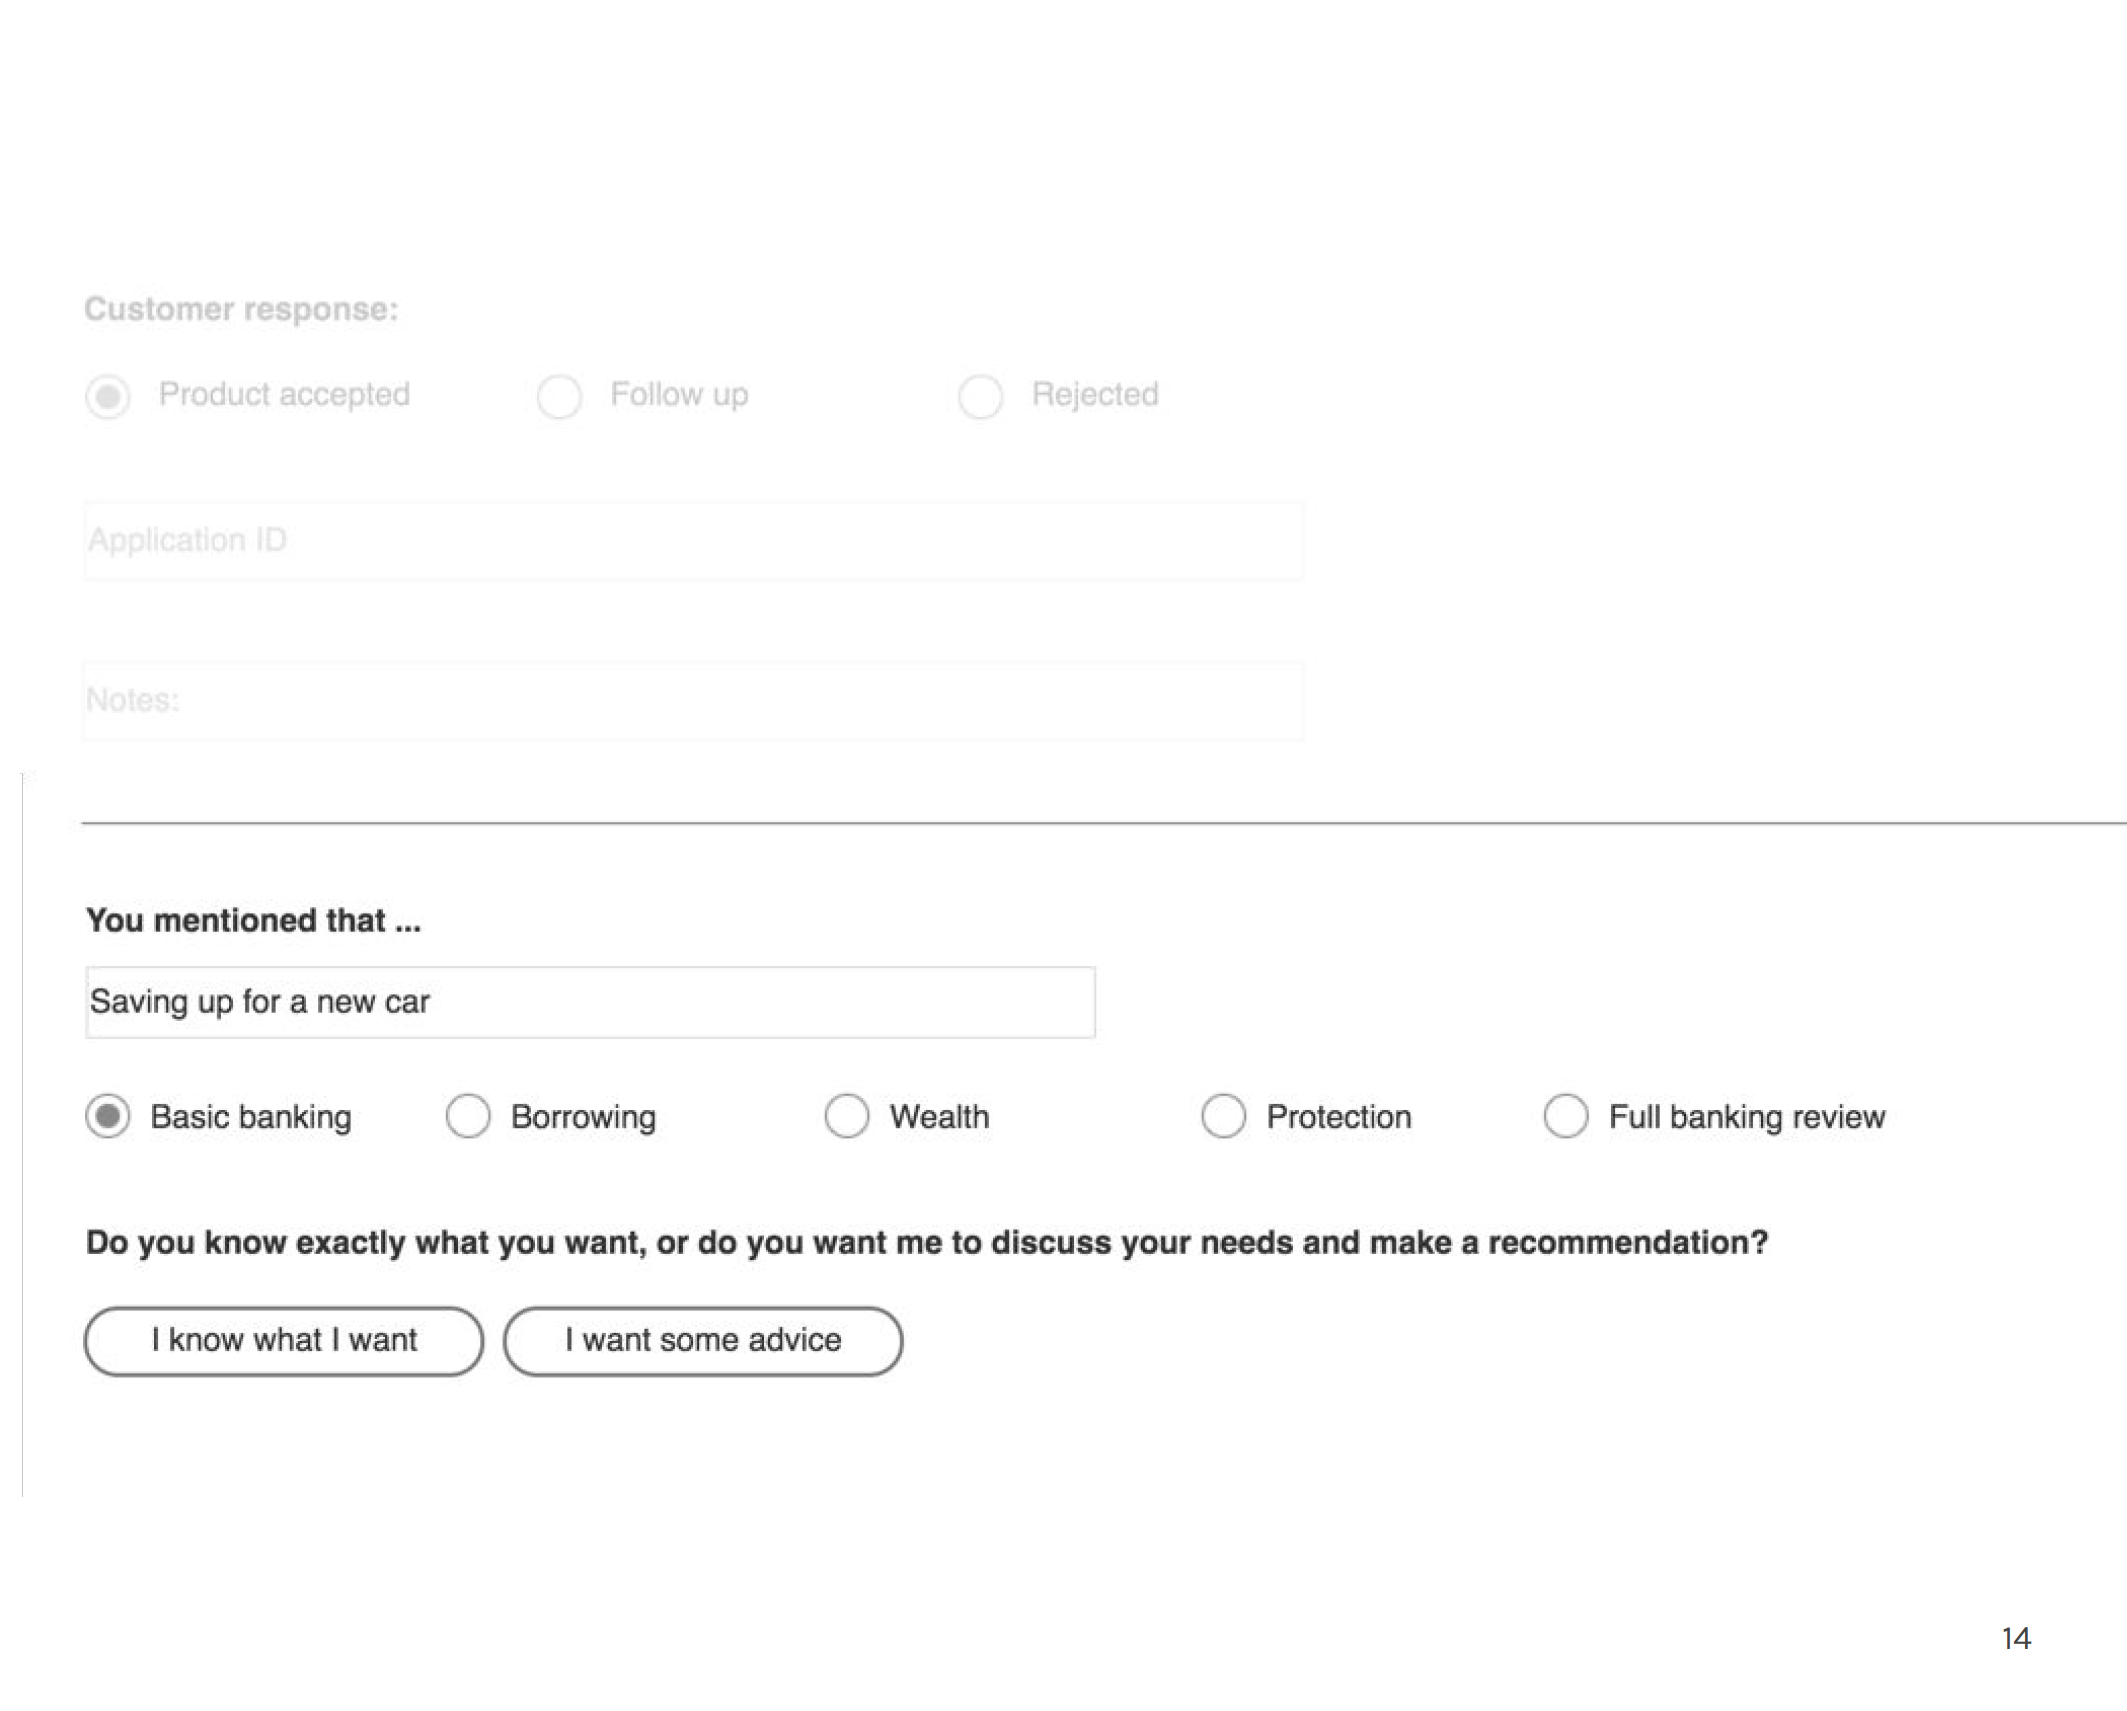Select the Product accepted radio button
2127x1711 pixels.
[x=108, y=397]
